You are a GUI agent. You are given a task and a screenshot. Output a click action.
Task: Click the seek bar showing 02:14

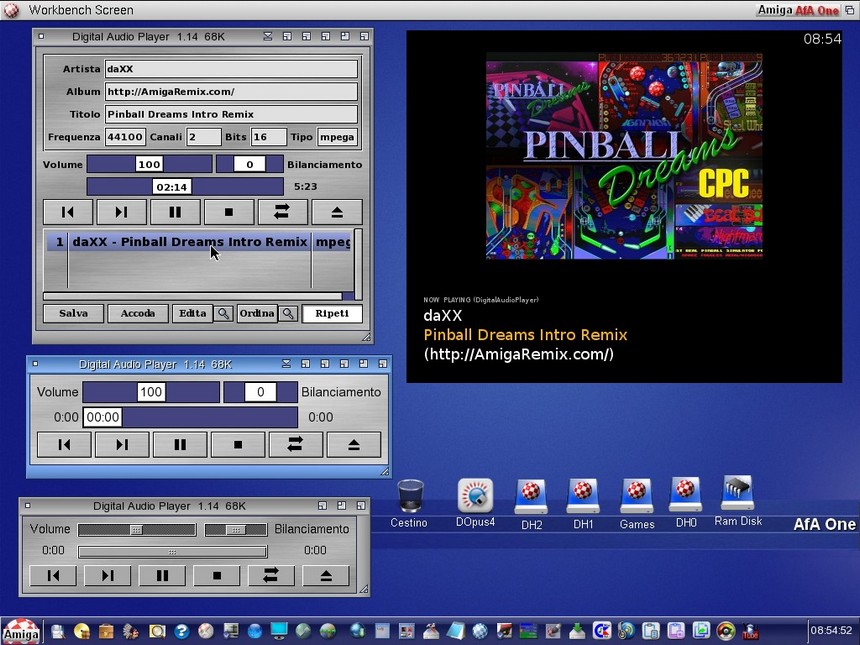click(185, 187)
